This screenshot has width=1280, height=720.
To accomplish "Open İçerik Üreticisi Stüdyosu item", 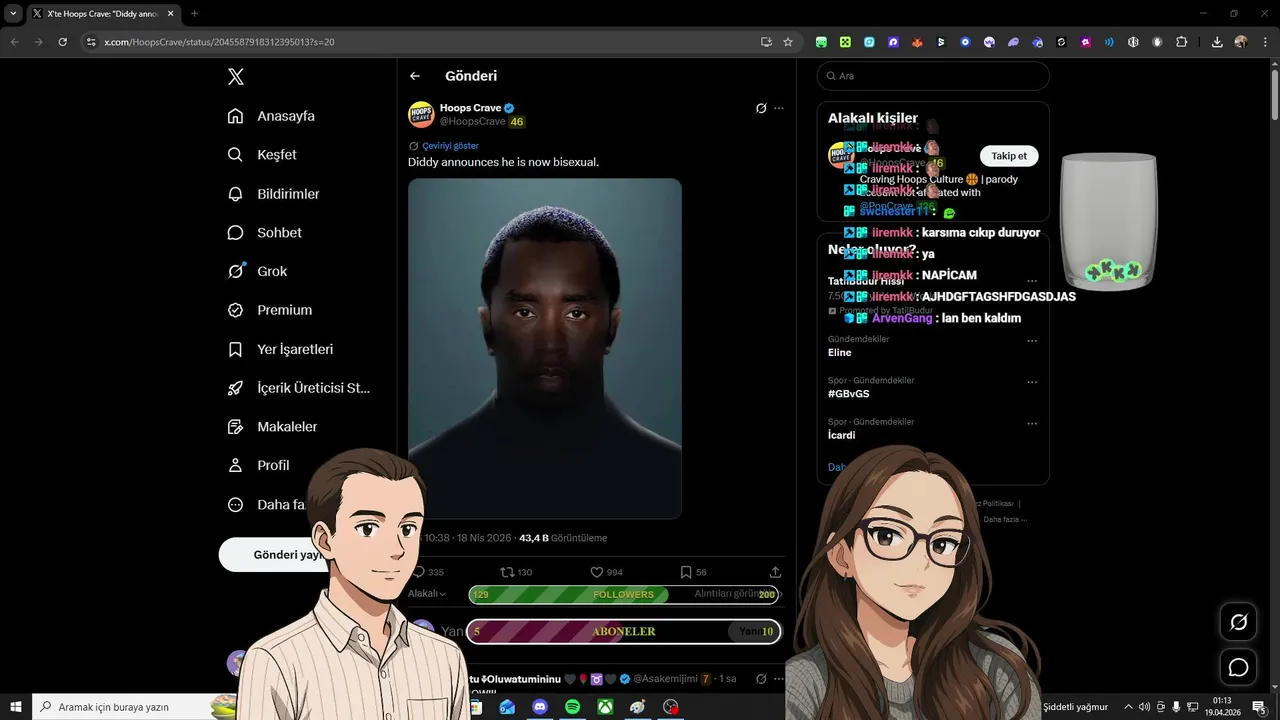I will coord(299,388).
